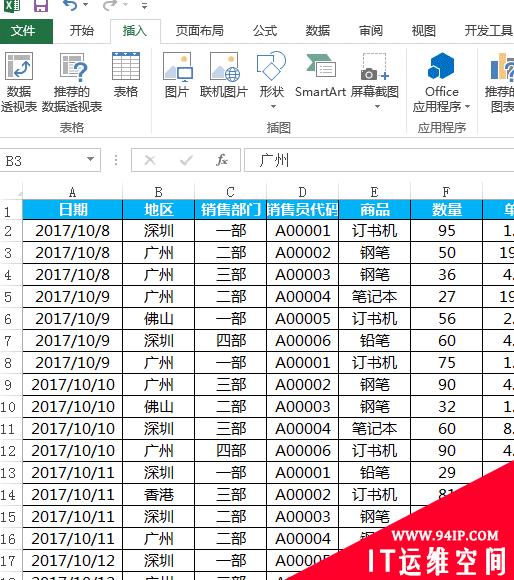Select cell B2 containing 深圳
514x580 pixels.
click(159, 231)
